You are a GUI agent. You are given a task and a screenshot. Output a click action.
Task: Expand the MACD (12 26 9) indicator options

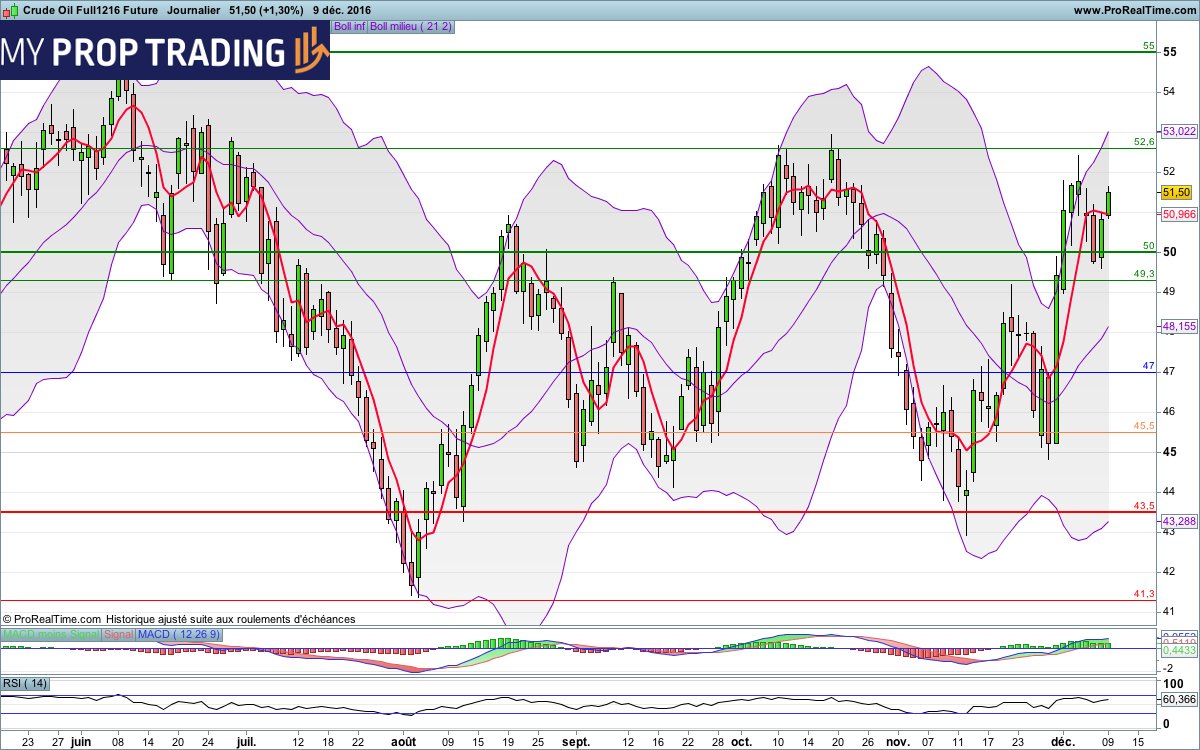tap(178, 635)
